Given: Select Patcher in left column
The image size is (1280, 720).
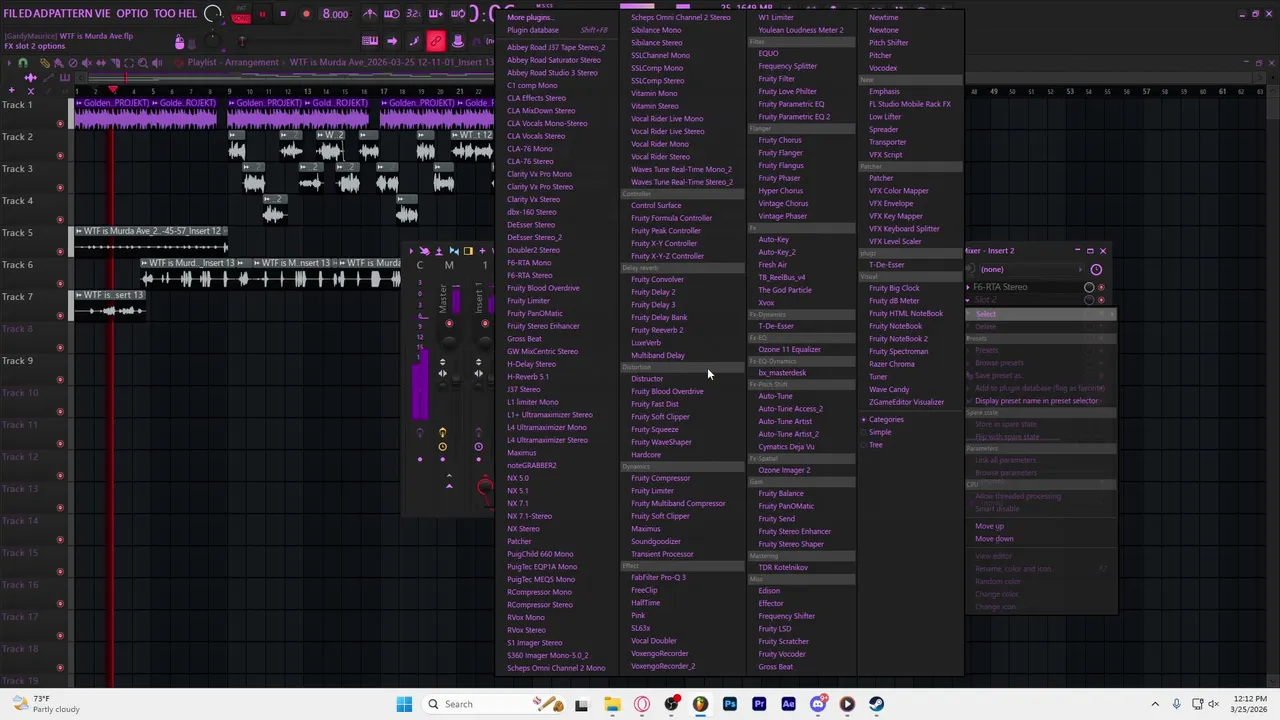Looking at the screenshot, I should [519, 542].
